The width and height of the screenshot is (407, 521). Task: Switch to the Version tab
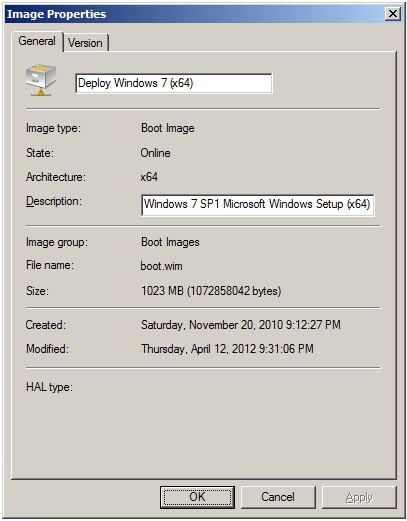coord(85,43)
